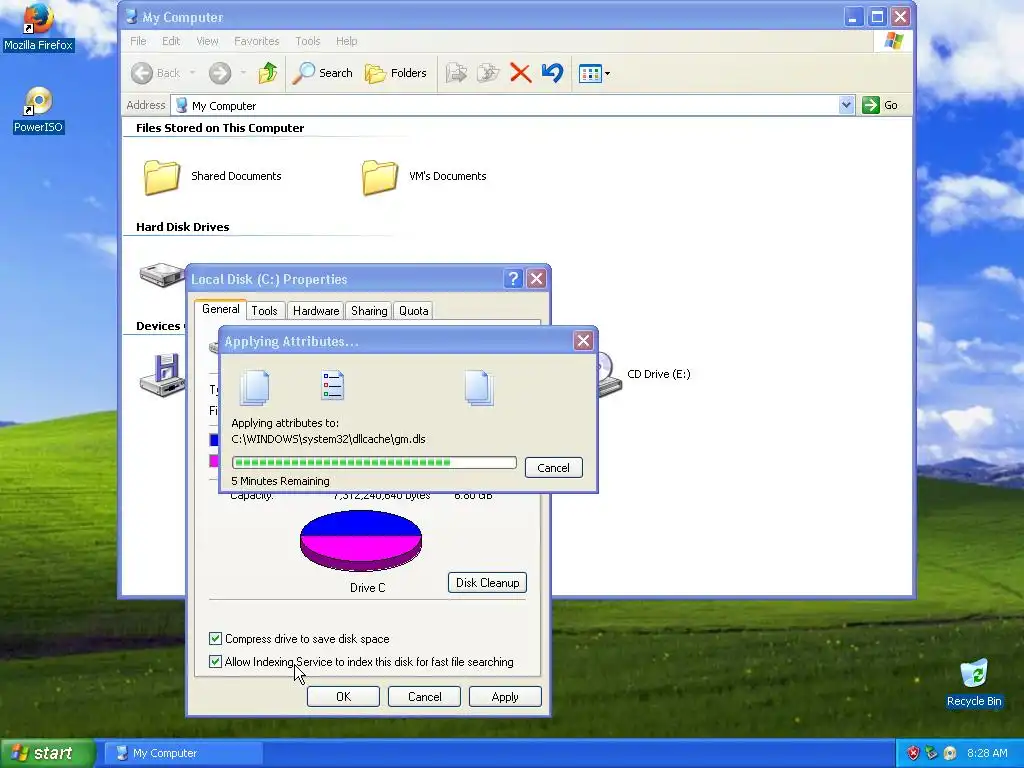Open the Tools menu
Viewport: 1024px width, 768px height.
coord(308,41)
